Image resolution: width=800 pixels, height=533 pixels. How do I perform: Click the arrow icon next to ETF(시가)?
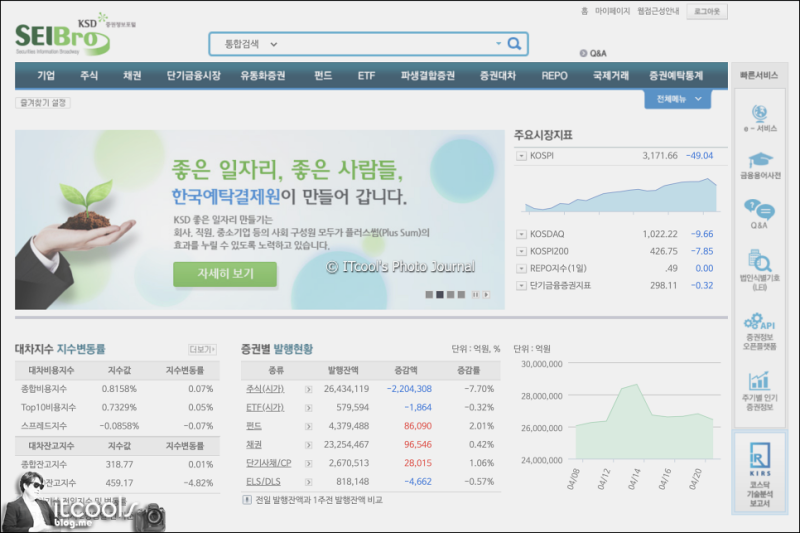click(309, 408)
